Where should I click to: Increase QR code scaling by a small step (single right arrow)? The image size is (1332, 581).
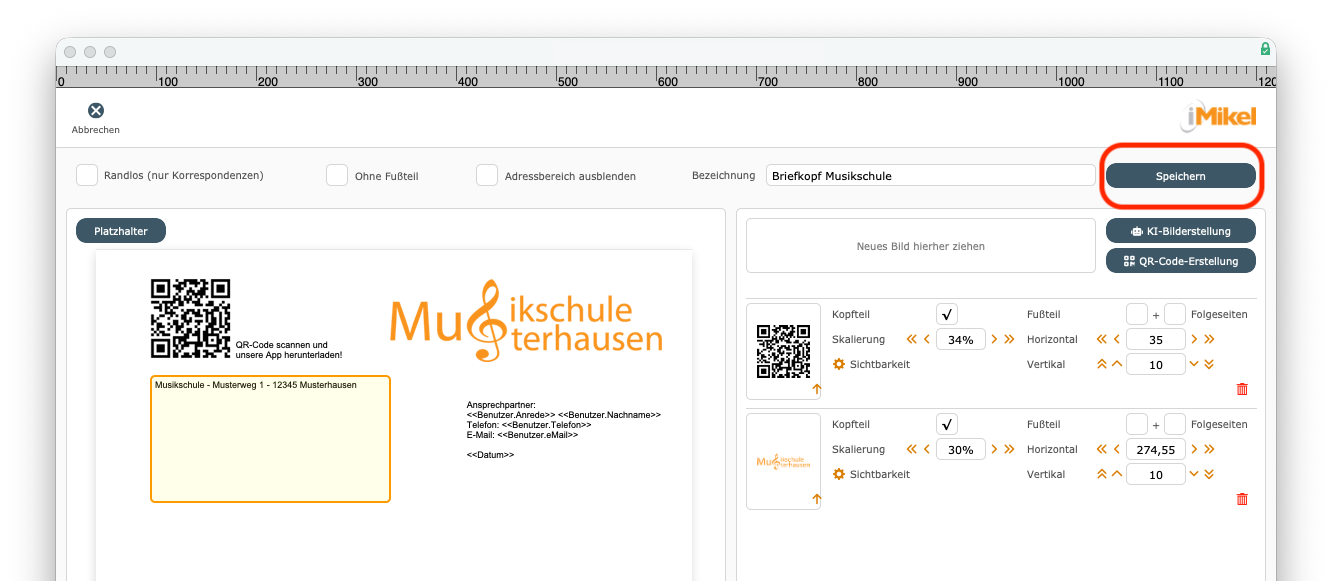(994, 339)
